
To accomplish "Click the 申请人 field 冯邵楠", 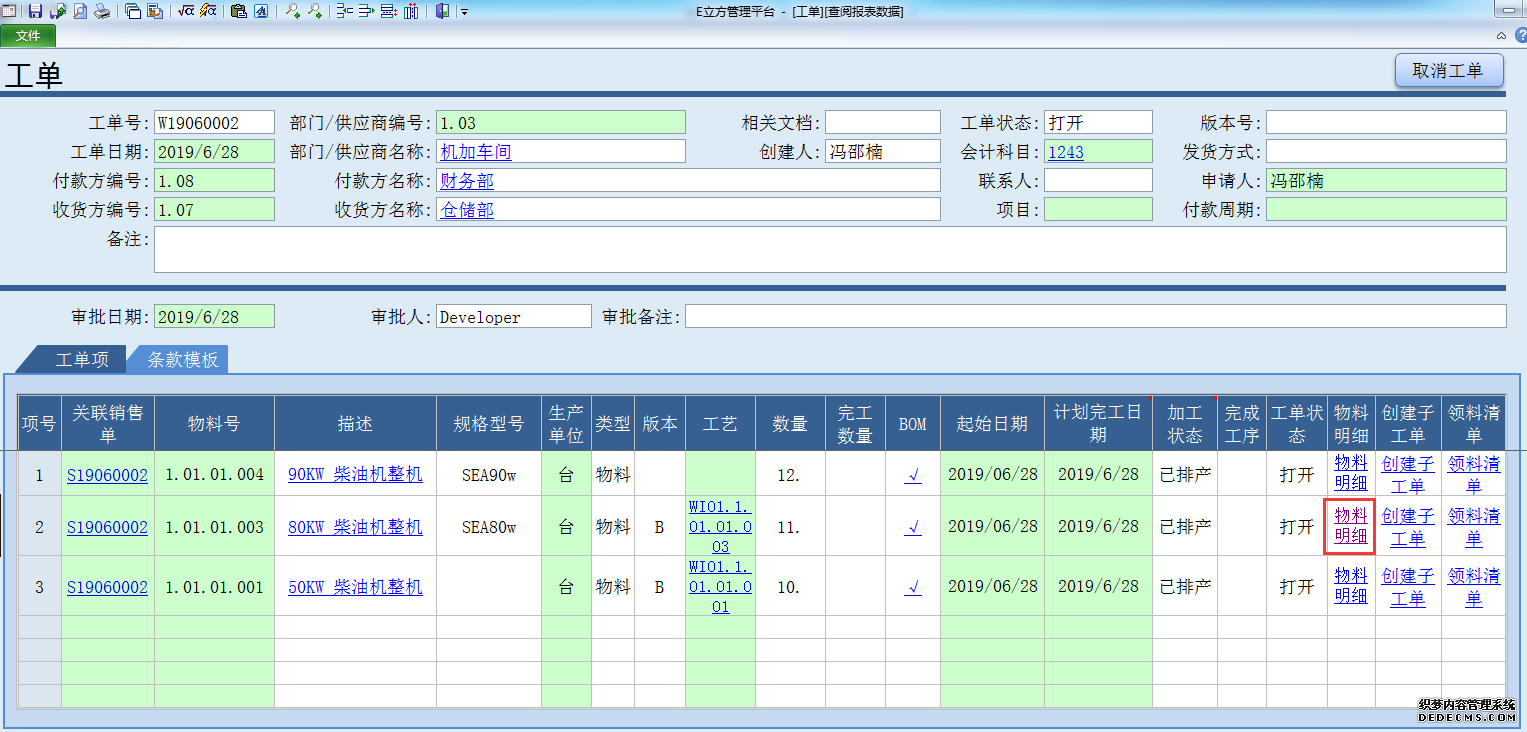I will coord(1386,180).
